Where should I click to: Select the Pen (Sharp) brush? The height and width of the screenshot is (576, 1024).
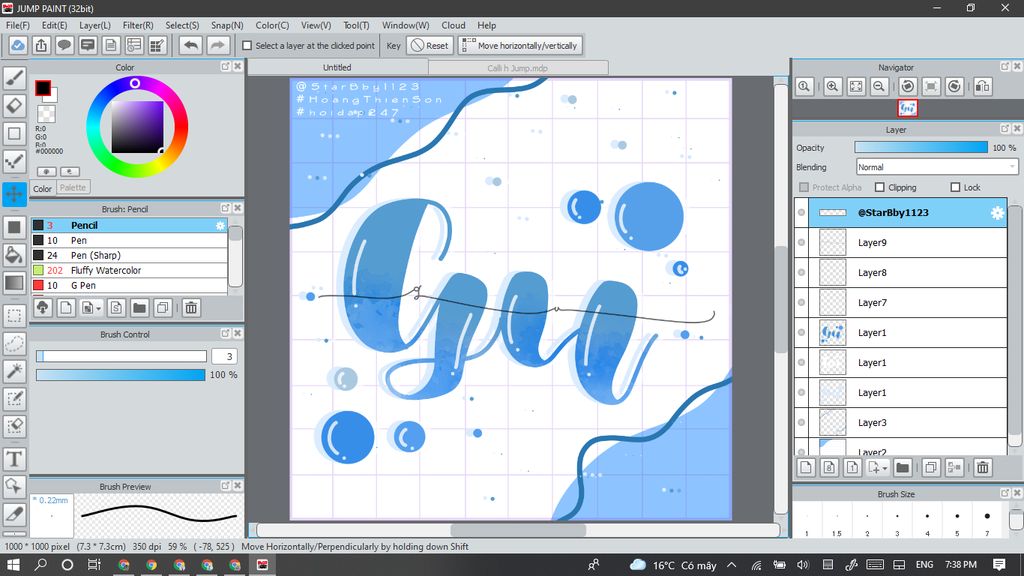129,255
